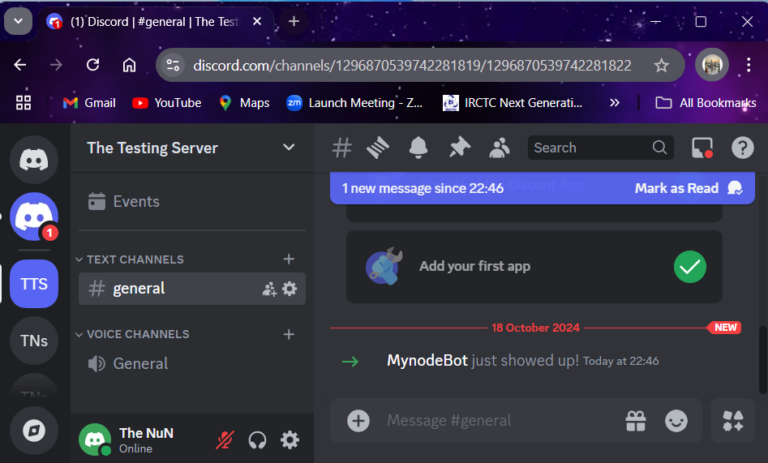Send a gift via gift icon
This screenshot has height=463, width=768.
636,421
